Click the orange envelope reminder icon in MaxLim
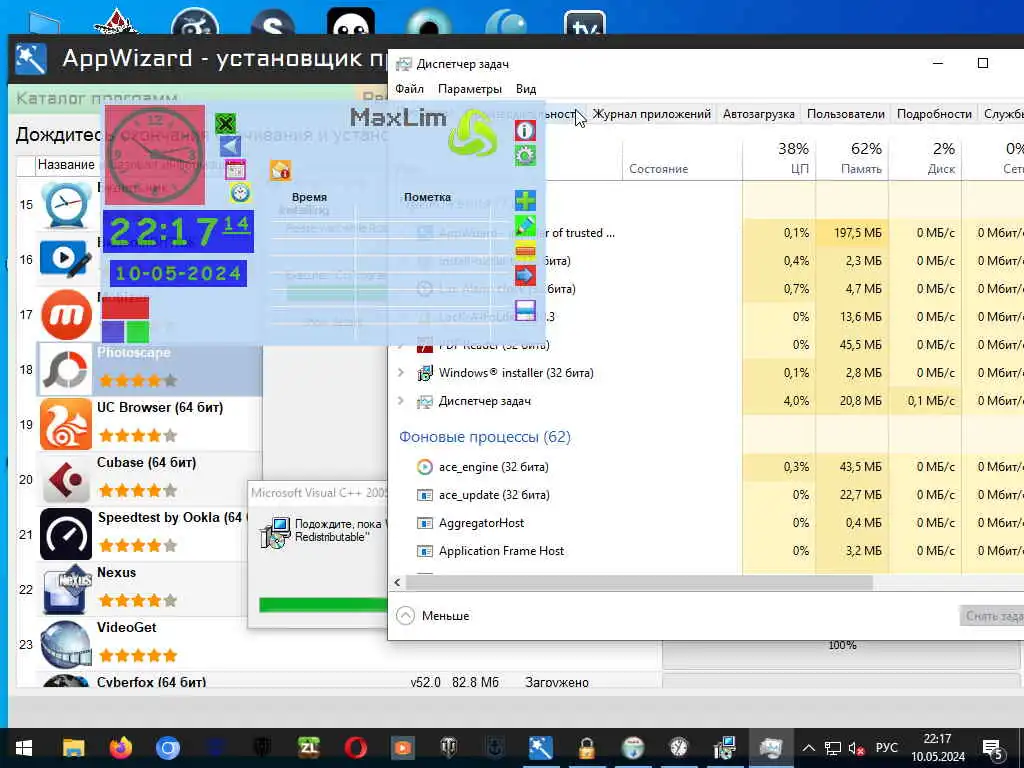1024x768 pixels. click(280, 171)
